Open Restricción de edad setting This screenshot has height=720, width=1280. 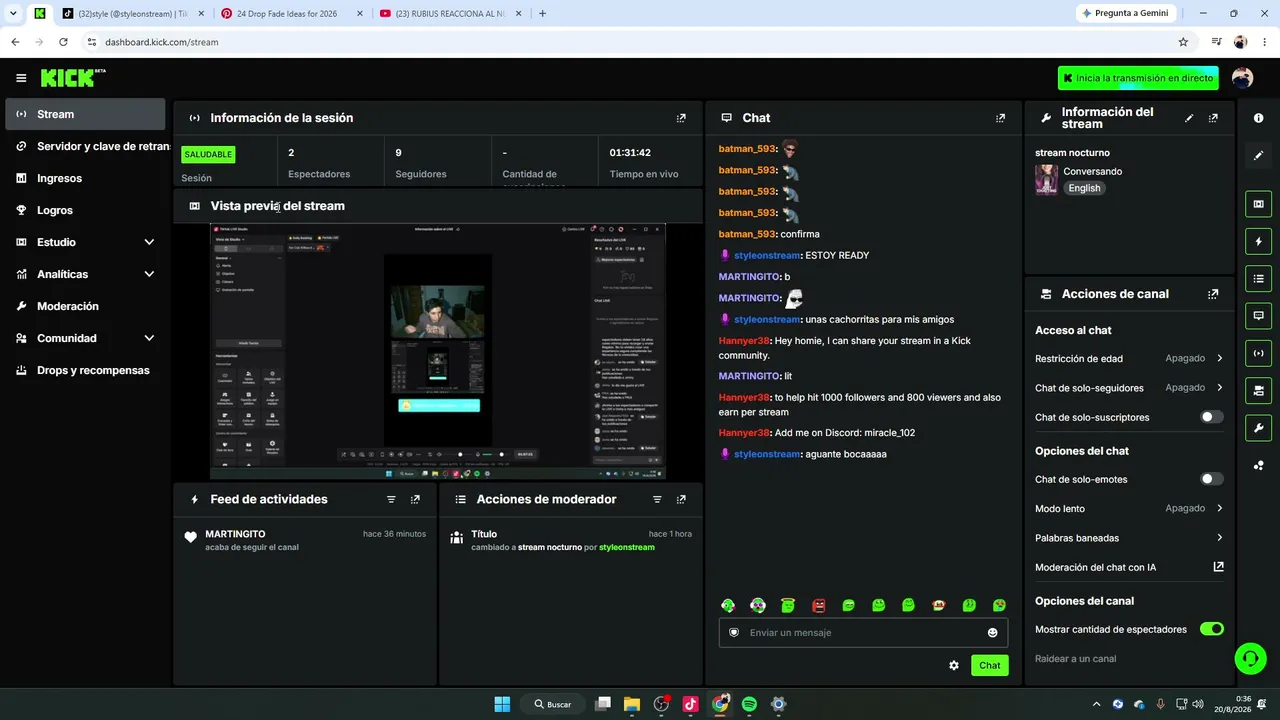tap(1129, 358)
